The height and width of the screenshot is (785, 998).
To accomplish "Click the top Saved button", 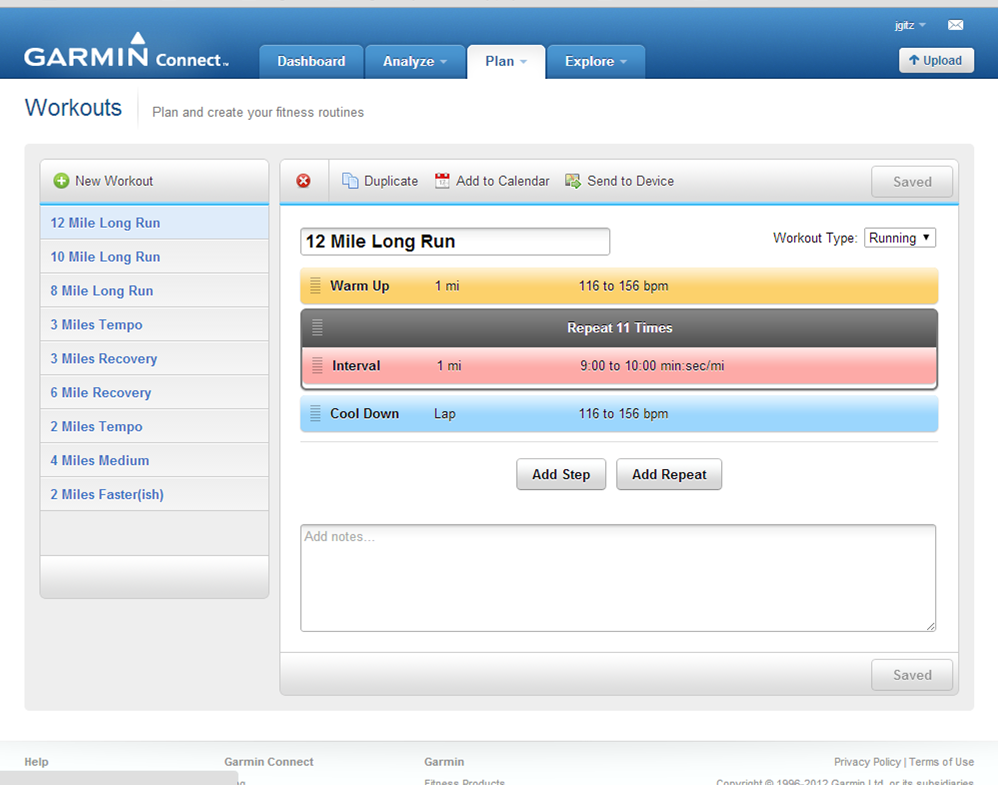I will point(911,181).
